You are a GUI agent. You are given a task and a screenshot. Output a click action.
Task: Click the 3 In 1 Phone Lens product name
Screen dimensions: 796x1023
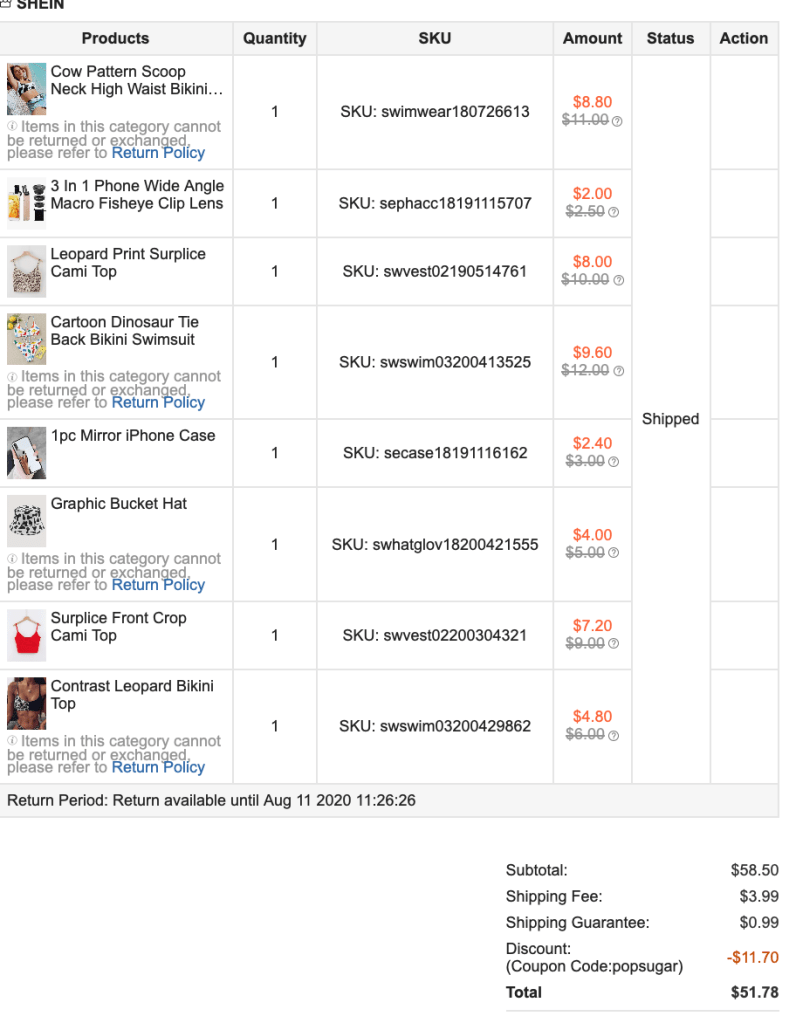pos(137,195)
